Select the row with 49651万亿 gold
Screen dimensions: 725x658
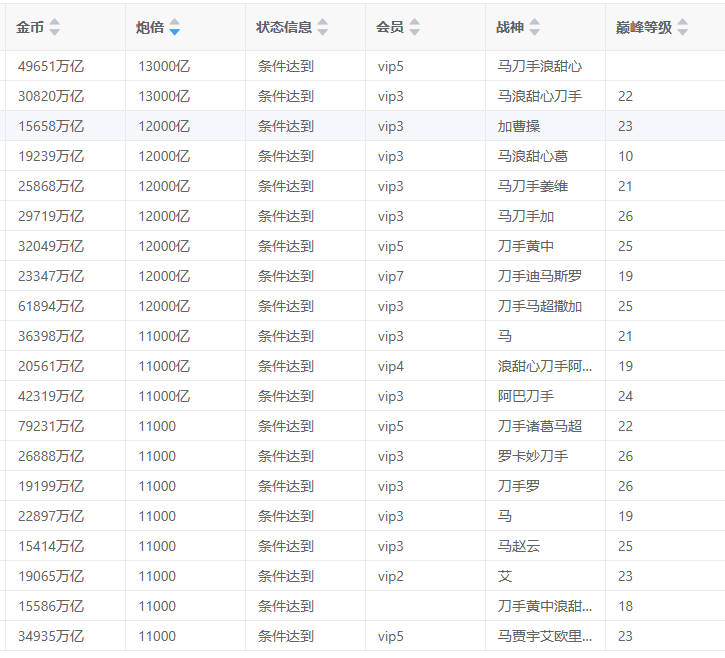point(51,66)
